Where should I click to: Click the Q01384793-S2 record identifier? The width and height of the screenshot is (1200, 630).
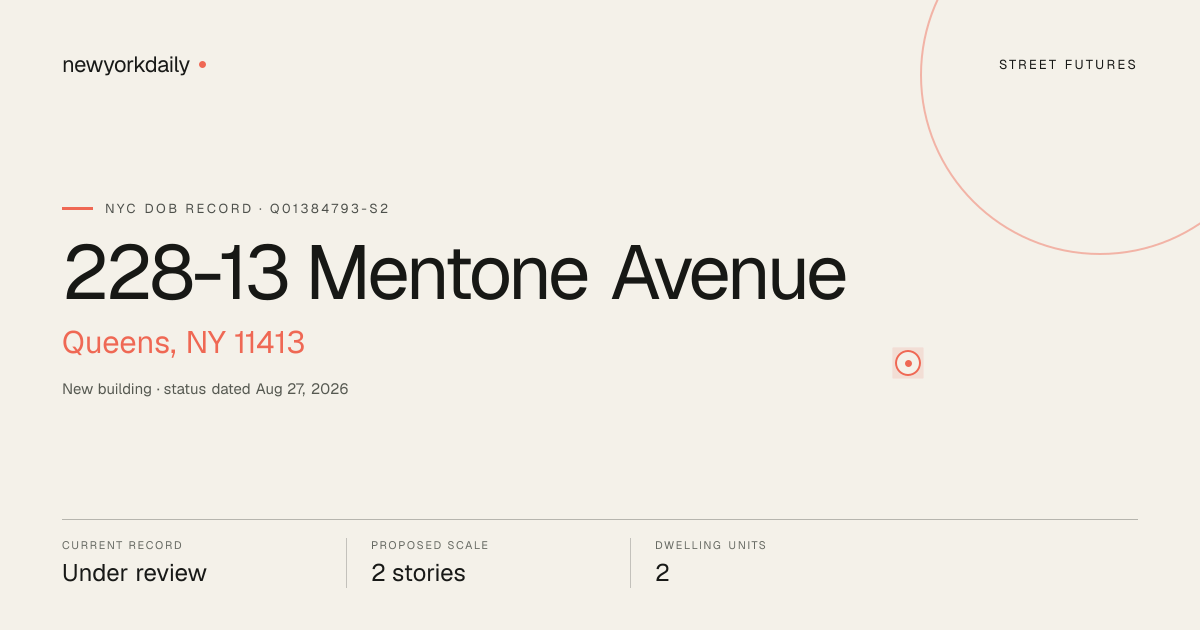[x=329, y=209]
